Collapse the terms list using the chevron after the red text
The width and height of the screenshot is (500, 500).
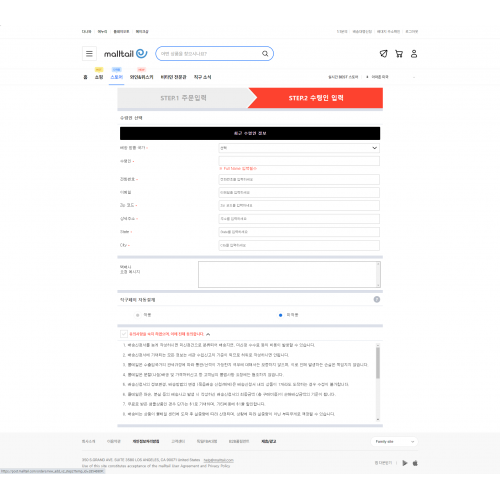[208, 334]
